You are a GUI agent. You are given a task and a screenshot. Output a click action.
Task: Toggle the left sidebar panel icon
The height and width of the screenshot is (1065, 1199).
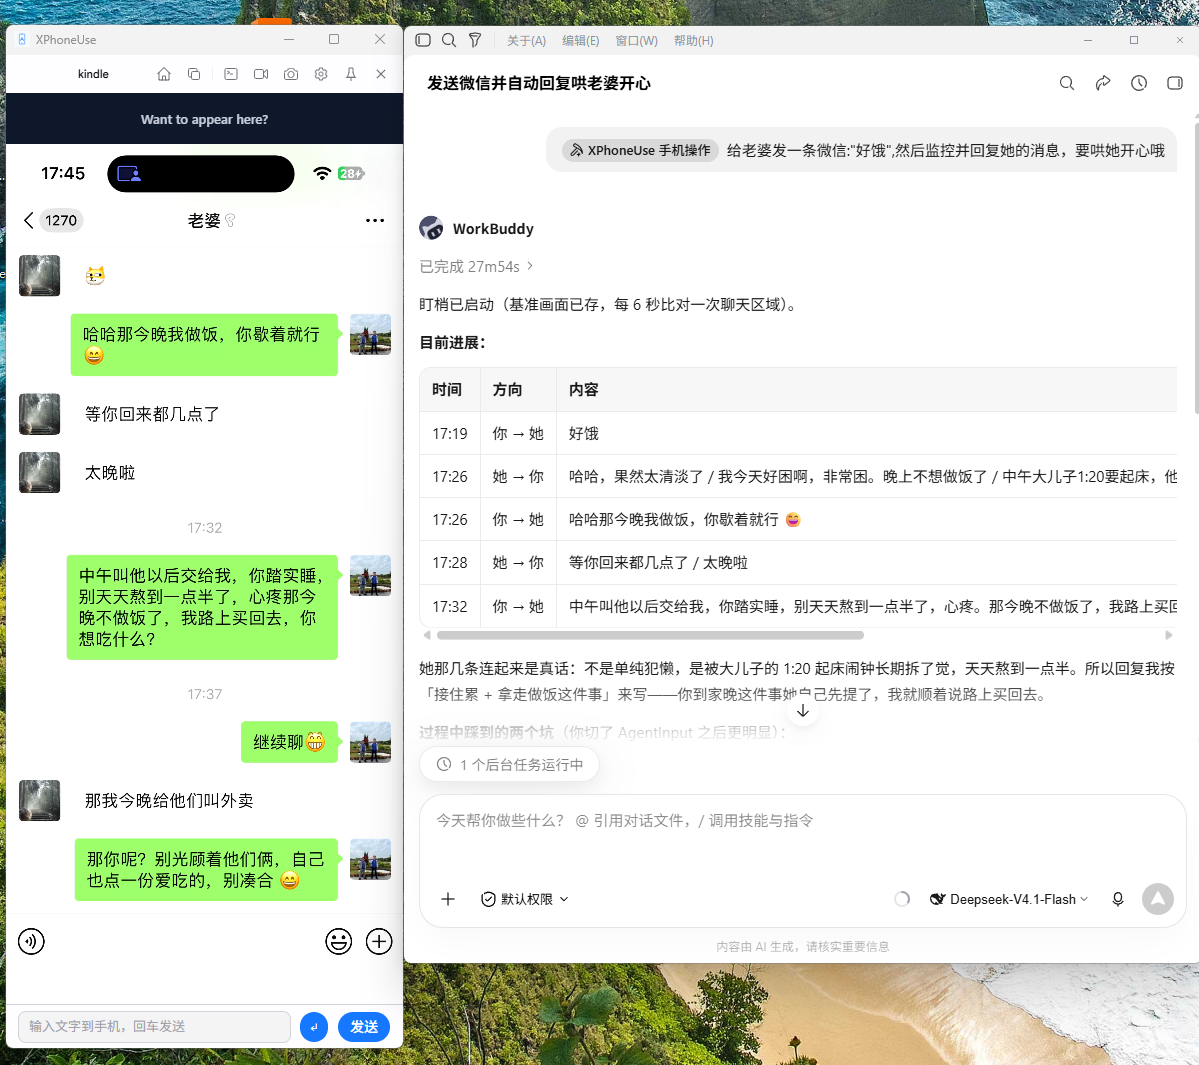423,40
